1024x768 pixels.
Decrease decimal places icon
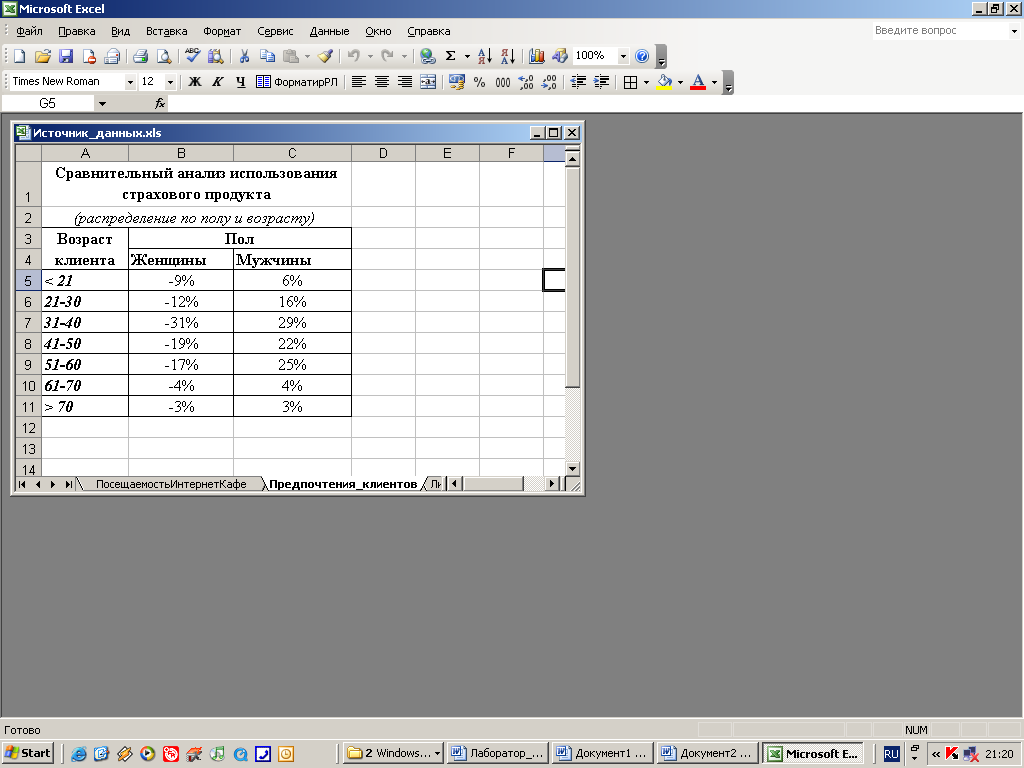(549, 82)
